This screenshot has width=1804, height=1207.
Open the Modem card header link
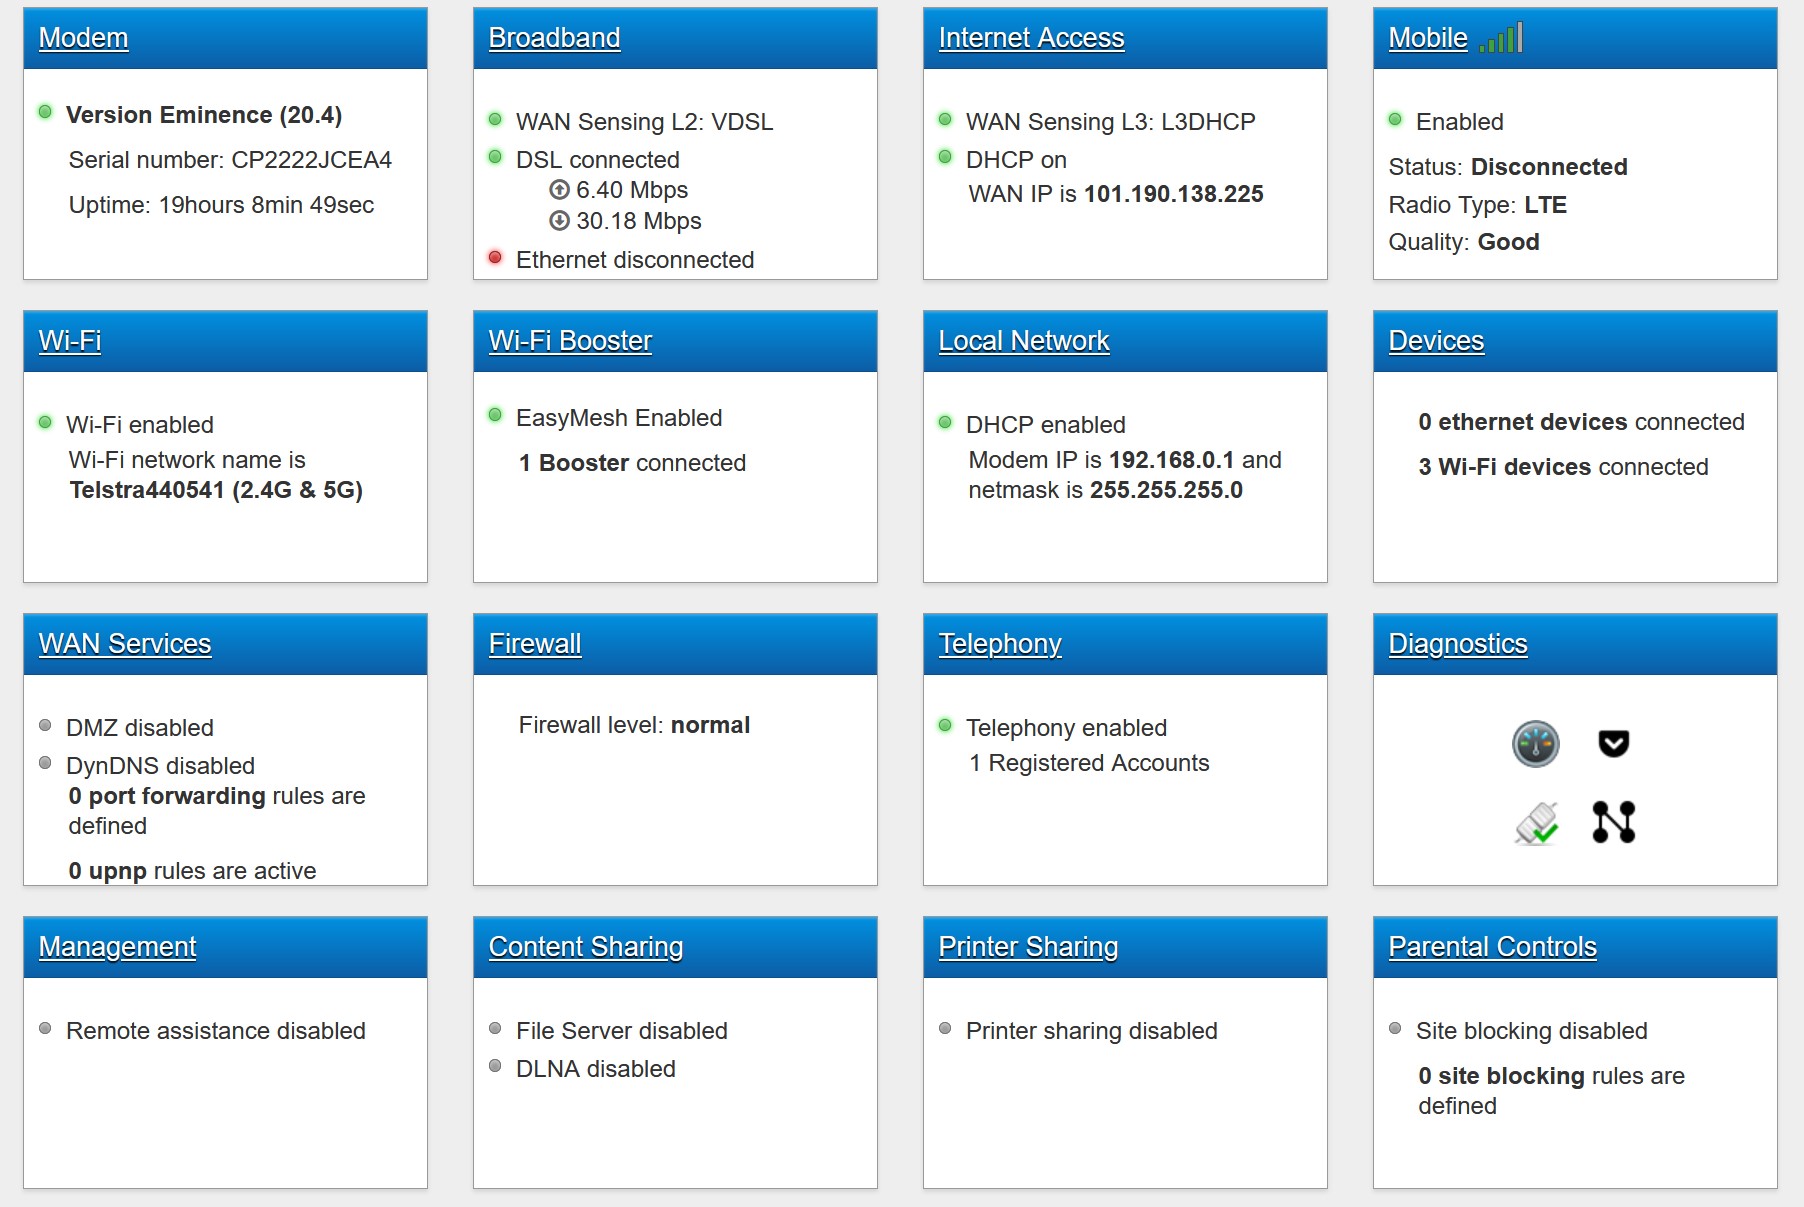tap(83, 38)
